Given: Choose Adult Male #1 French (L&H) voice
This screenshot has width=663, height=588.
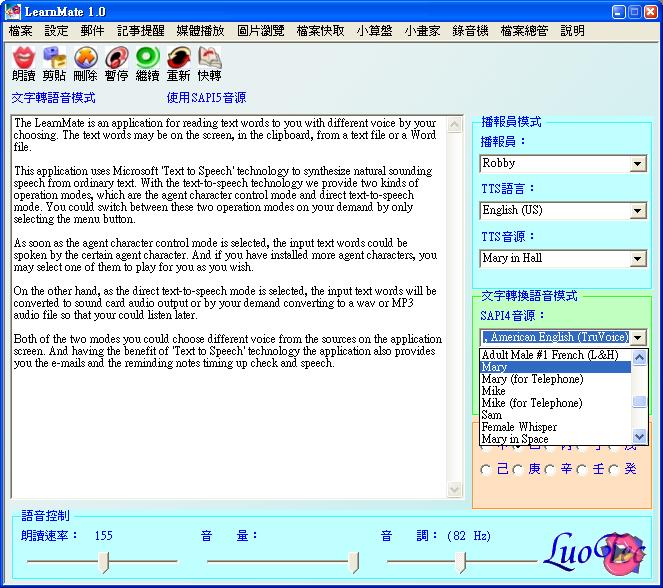Looking at the screenshot, I should pos(556,355).
